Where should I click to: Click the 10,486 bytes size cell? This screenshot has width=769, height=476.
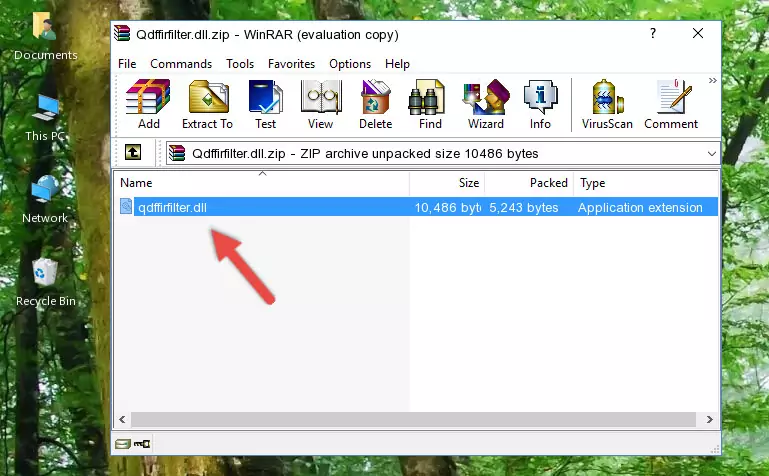pyautogui.click(x=447, y=207)
